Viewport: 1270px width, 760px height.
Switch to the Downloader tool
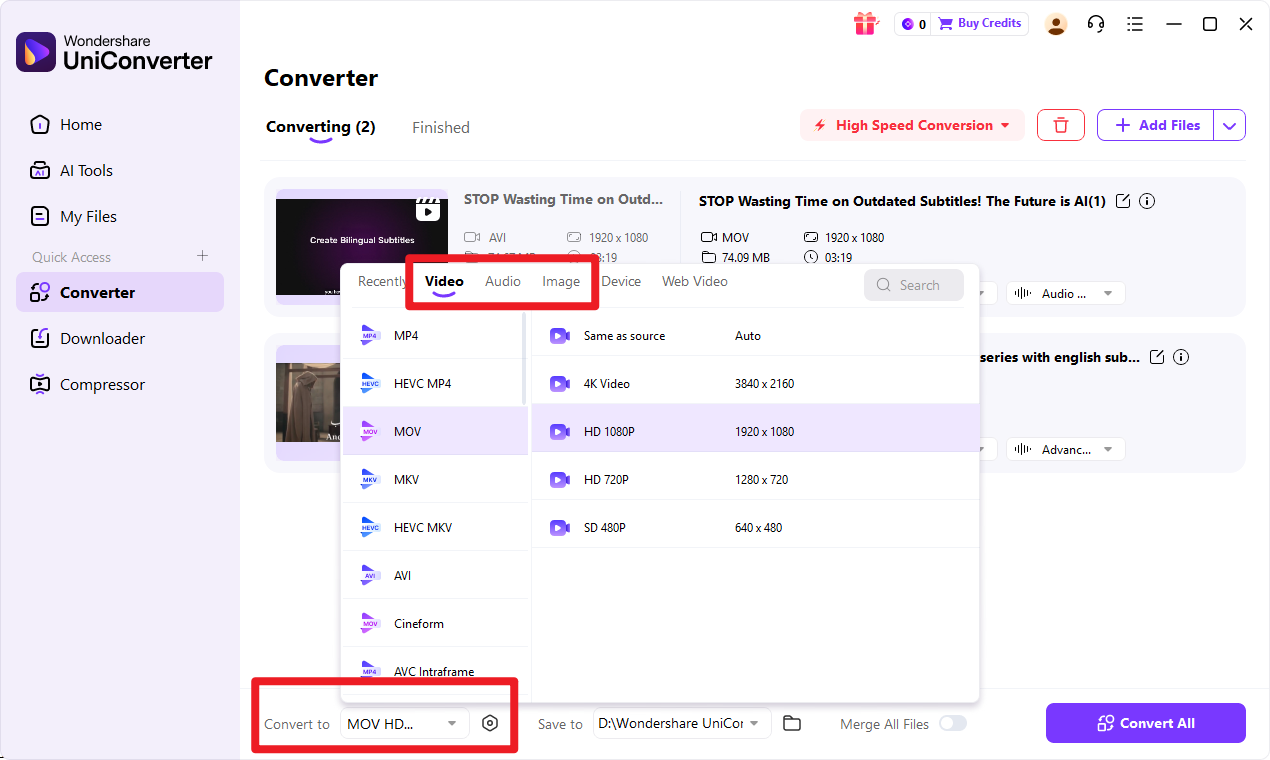[100, 338]
